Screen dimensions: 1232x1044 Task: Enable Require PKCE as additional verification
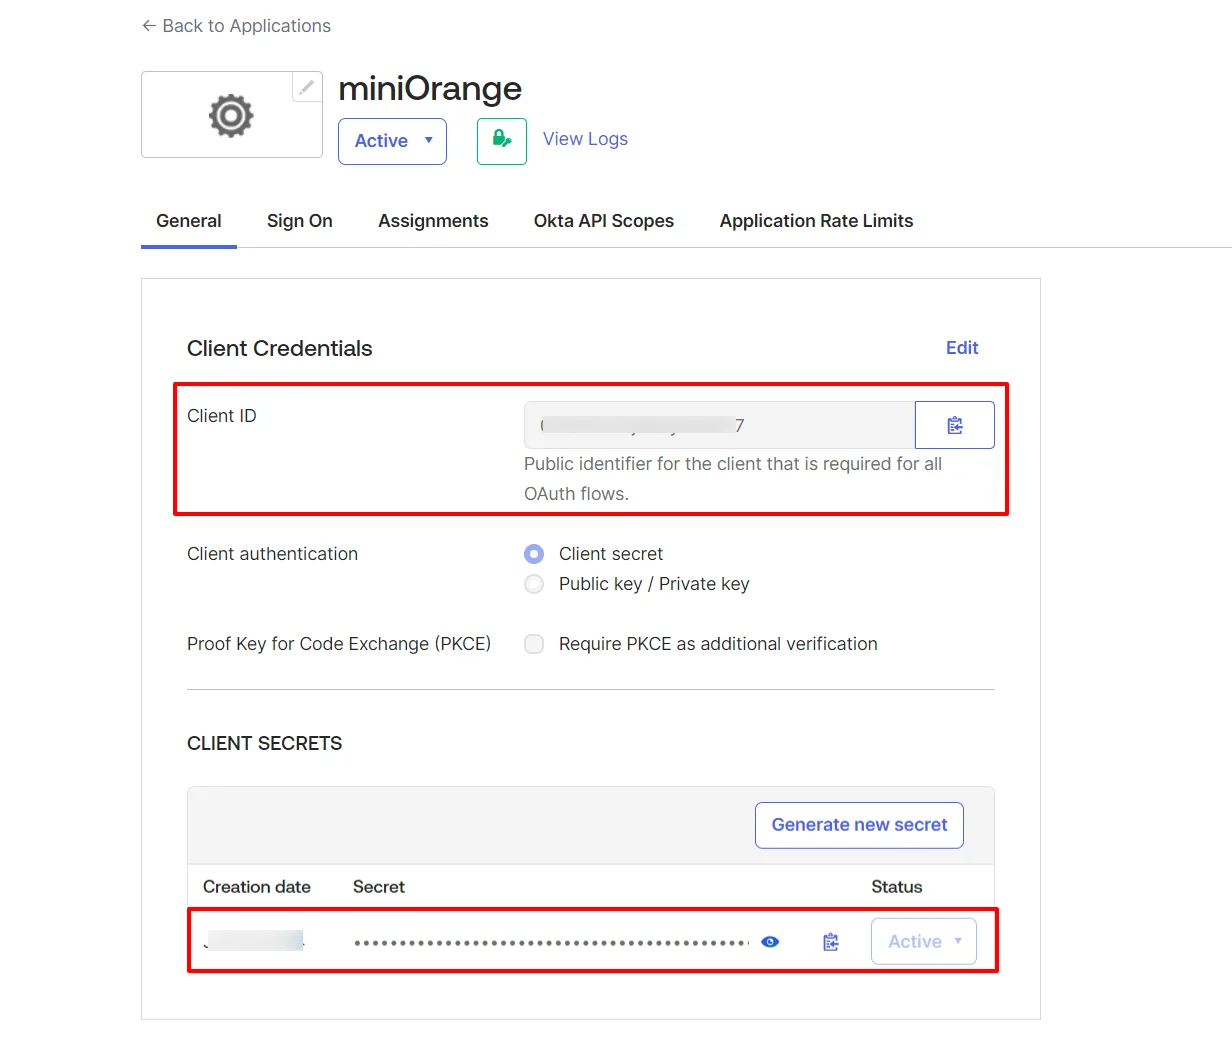533,644
